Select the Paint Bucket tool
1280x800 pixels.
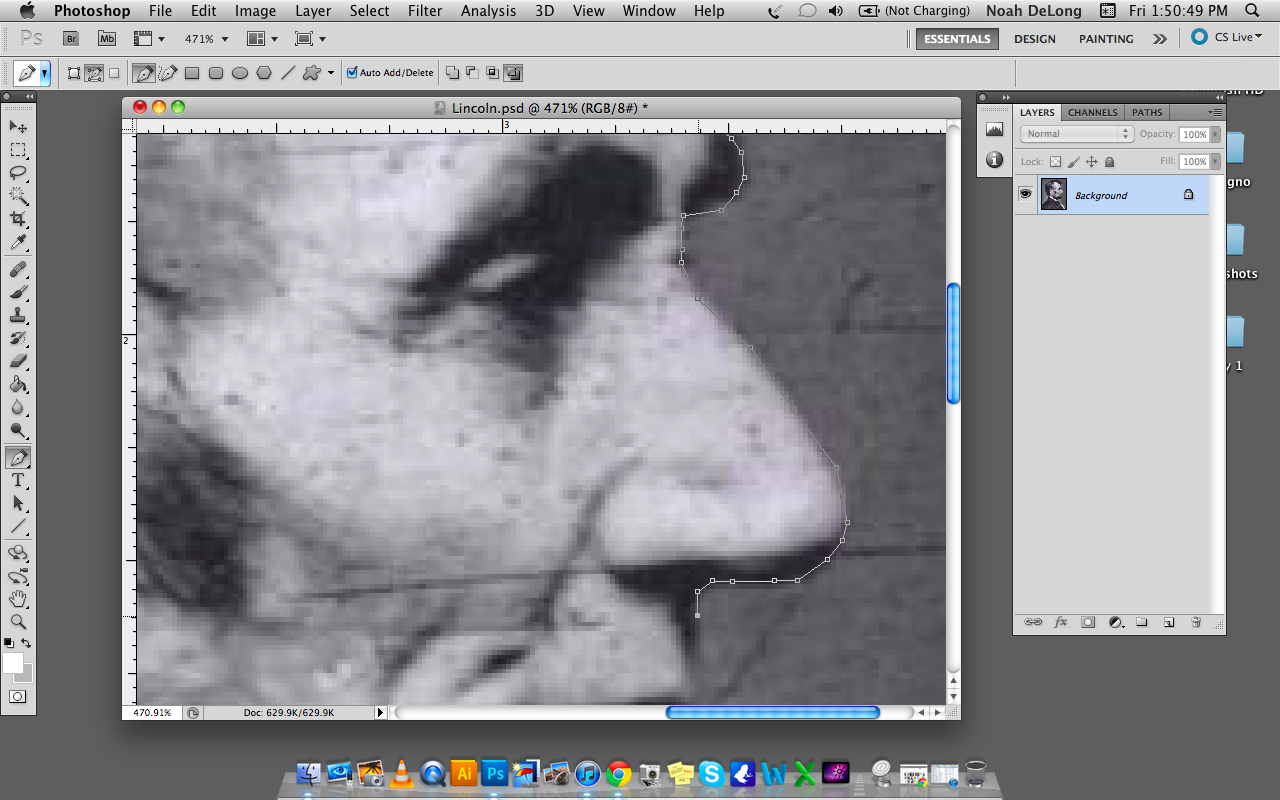(x=18, y=385)
